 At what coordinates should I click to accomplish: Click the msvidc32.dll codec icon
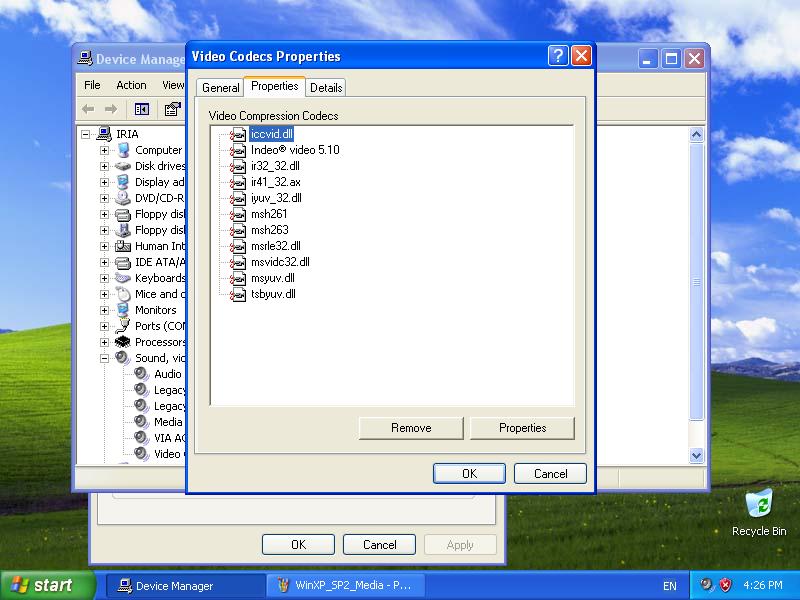pyautogui.click(x=238, y=262)
